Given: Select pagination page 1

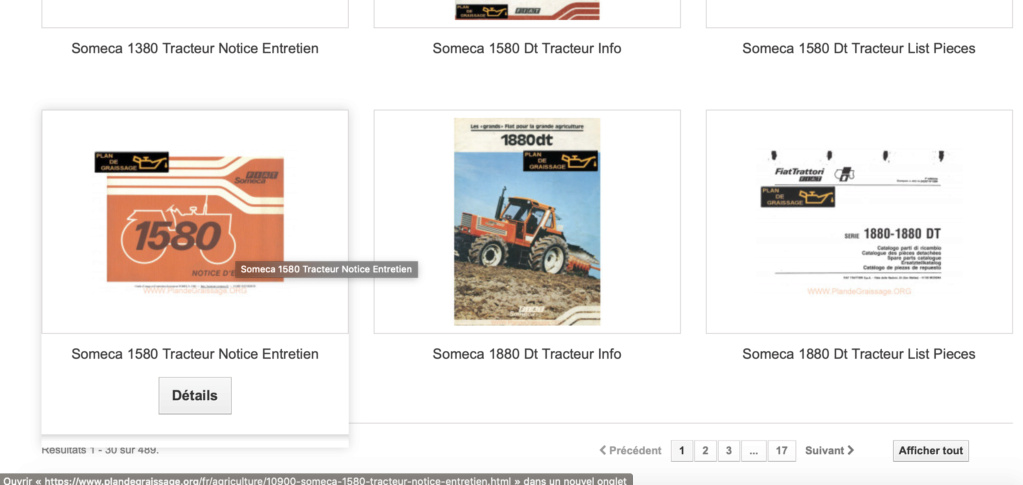Looking at the screenshot, I should point(682,450).
